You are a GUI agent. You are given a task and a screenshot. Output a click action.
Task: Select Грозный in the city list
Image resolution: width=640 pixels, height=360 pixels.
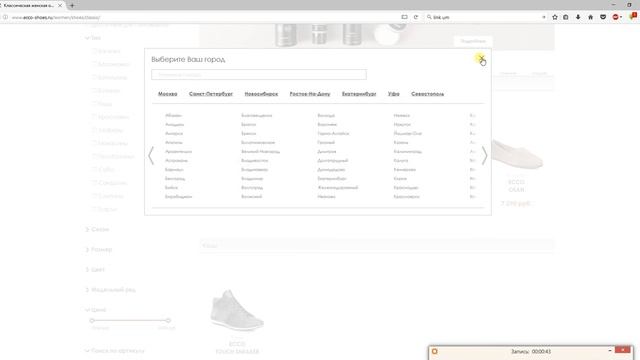tap(326, 142)
